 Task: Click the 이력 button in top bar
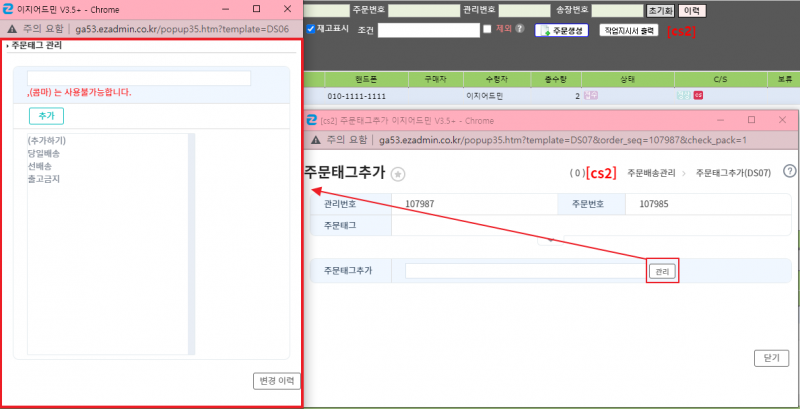coord(692,10)
